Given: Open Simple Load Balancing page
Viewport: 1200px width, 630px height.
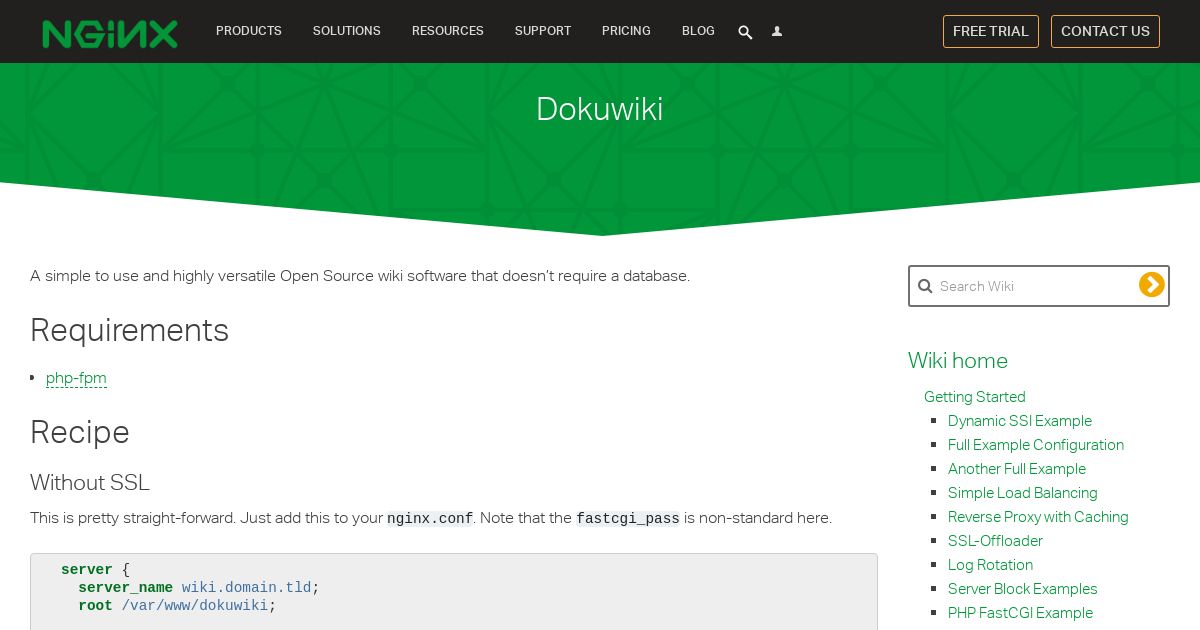Looking at the screenshot, I should [x=1023, y=493].
